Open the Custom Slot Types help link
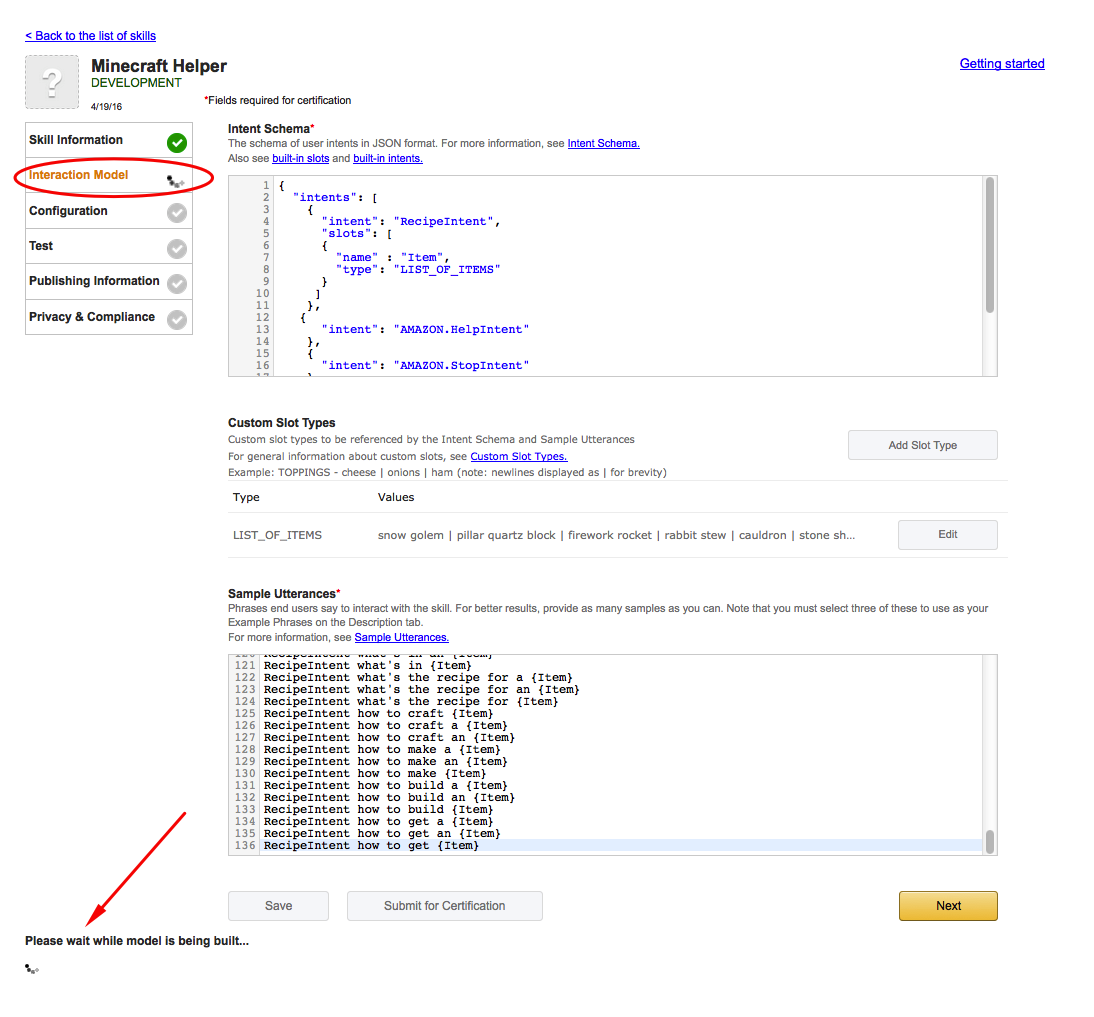 pos(518,456)
